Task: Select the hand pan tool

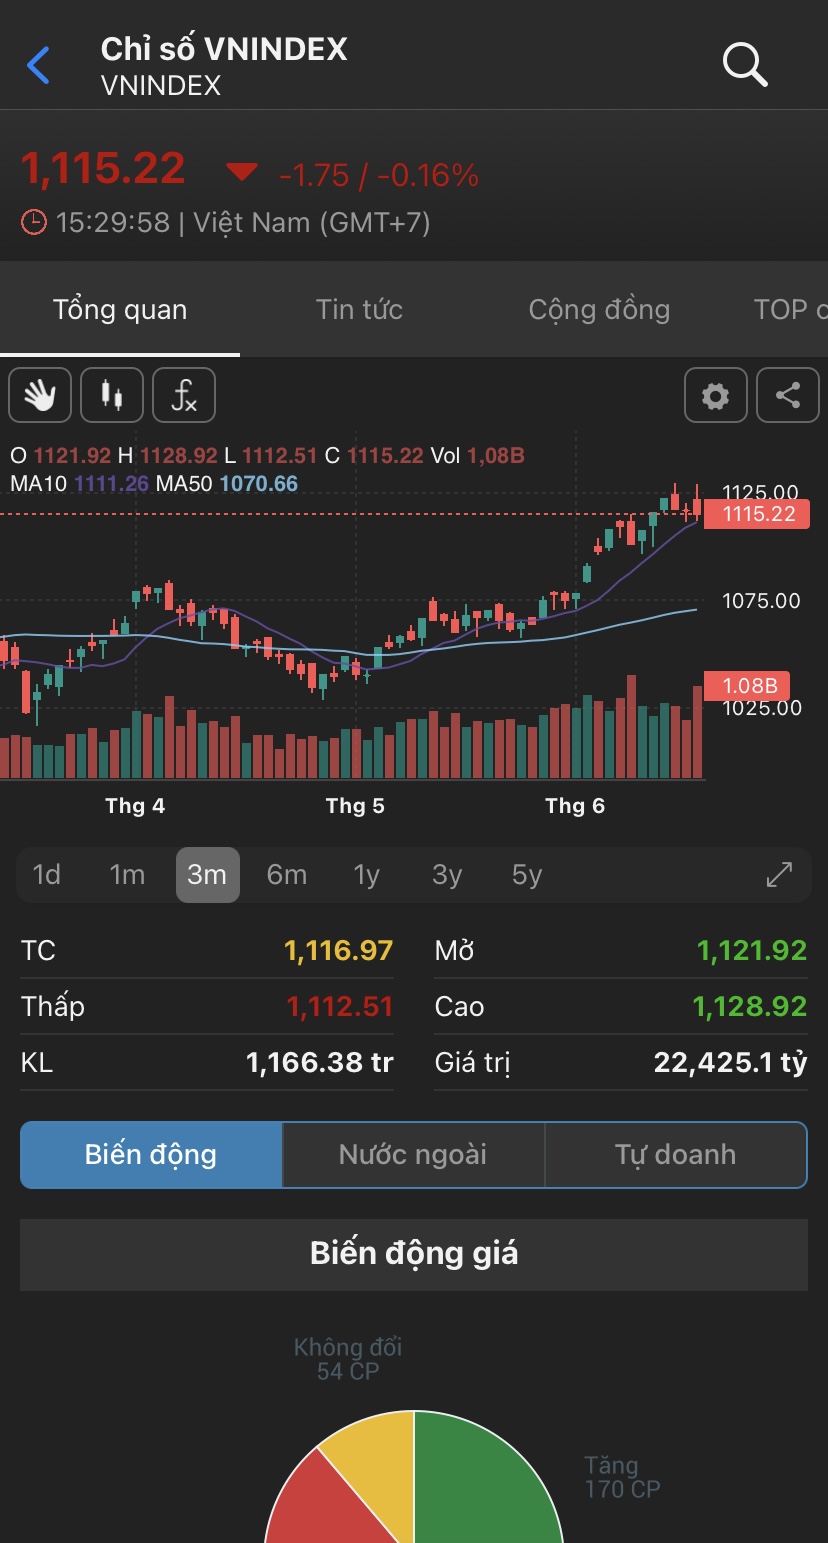Action: pyautogui.click(x=40, y=395)
